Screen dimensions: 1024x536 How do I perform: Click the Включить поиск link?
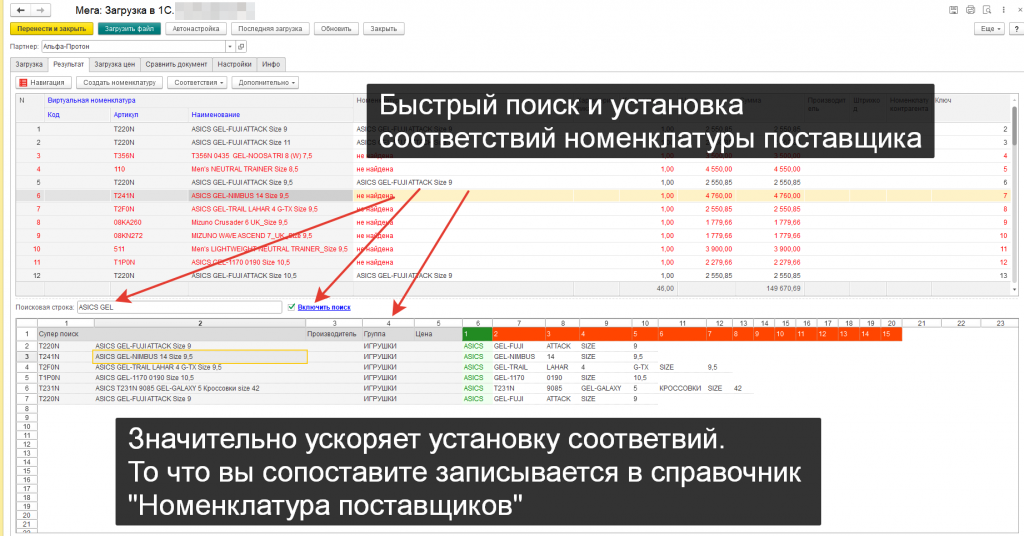click(x=324, y=307)
